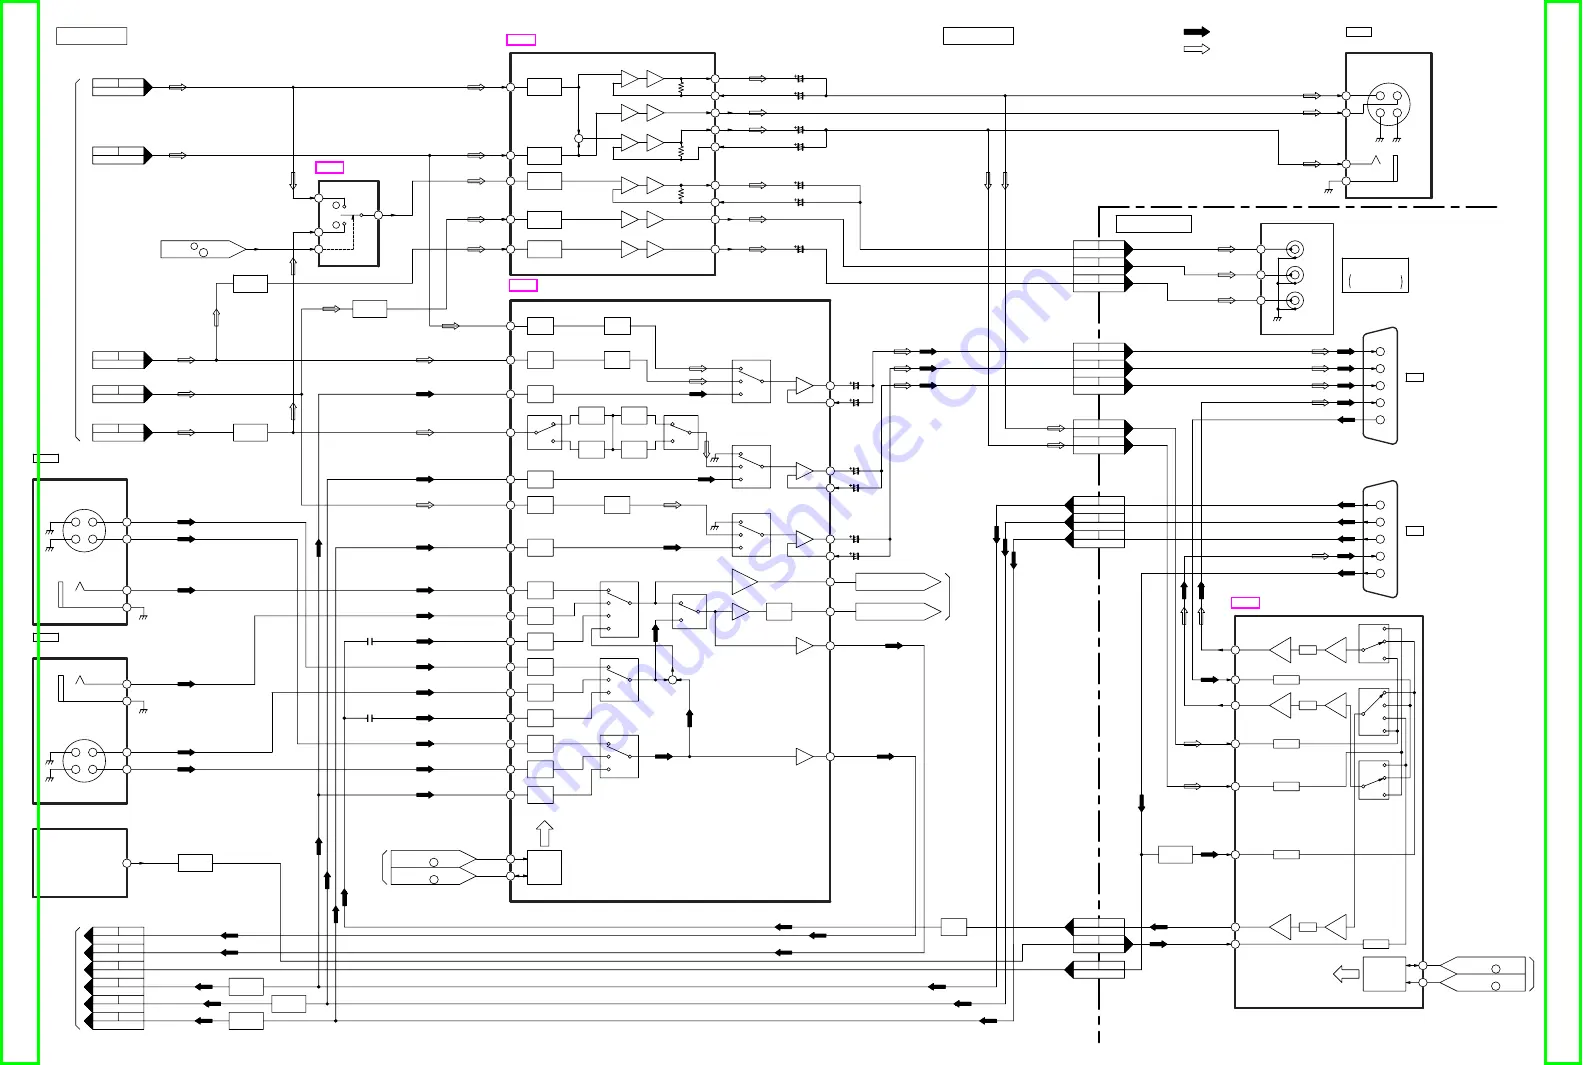Screen dimensions: 1583x1065
Task: Click the pentagon tag with two circles near the relay block
Action: tap(203, 249)
